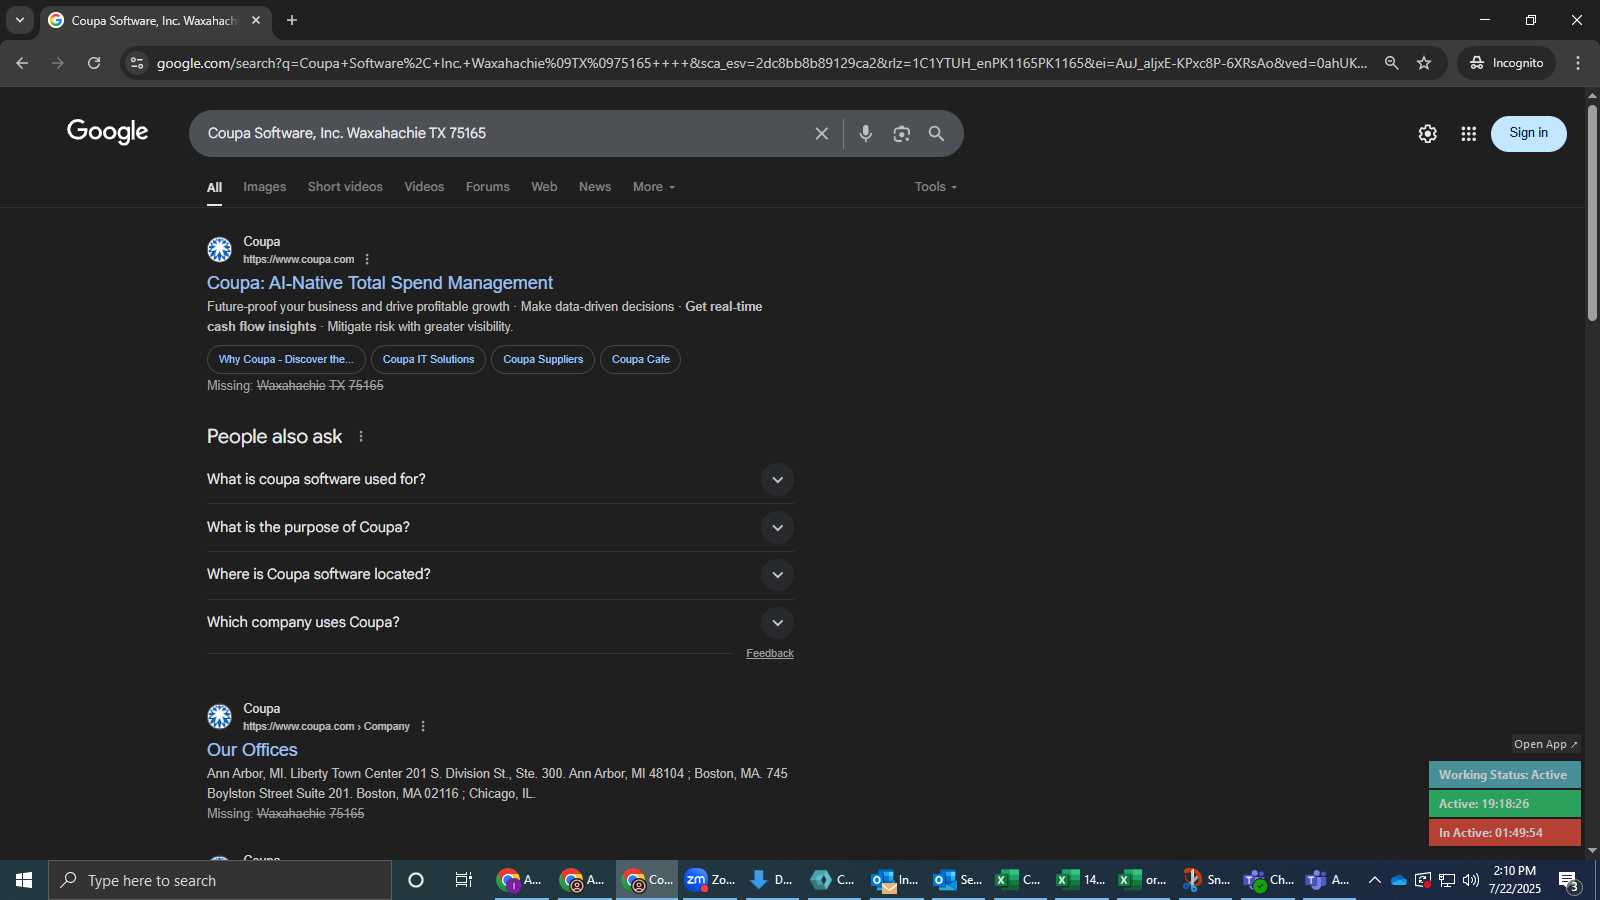This screenshot has height=900, width=1600.
Task: Start a voice search with microphone
Action: tap(866, 133)
